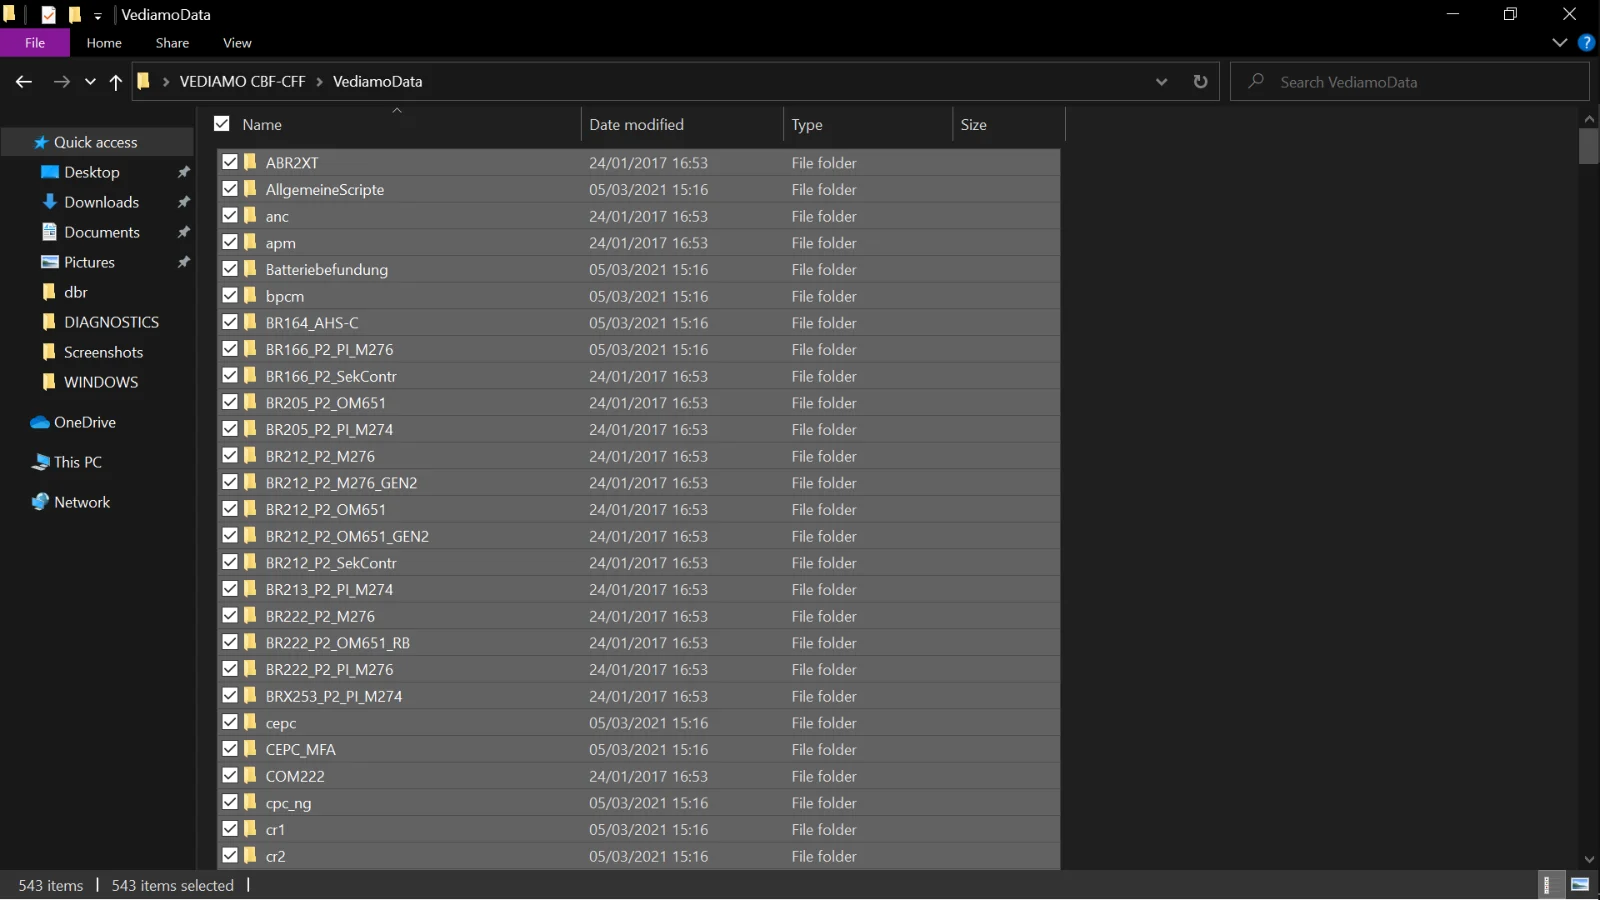Viewport: 1600px width, 900px height.
Task: Open Screenshots folder in sidebar
Action: point(103,352)
